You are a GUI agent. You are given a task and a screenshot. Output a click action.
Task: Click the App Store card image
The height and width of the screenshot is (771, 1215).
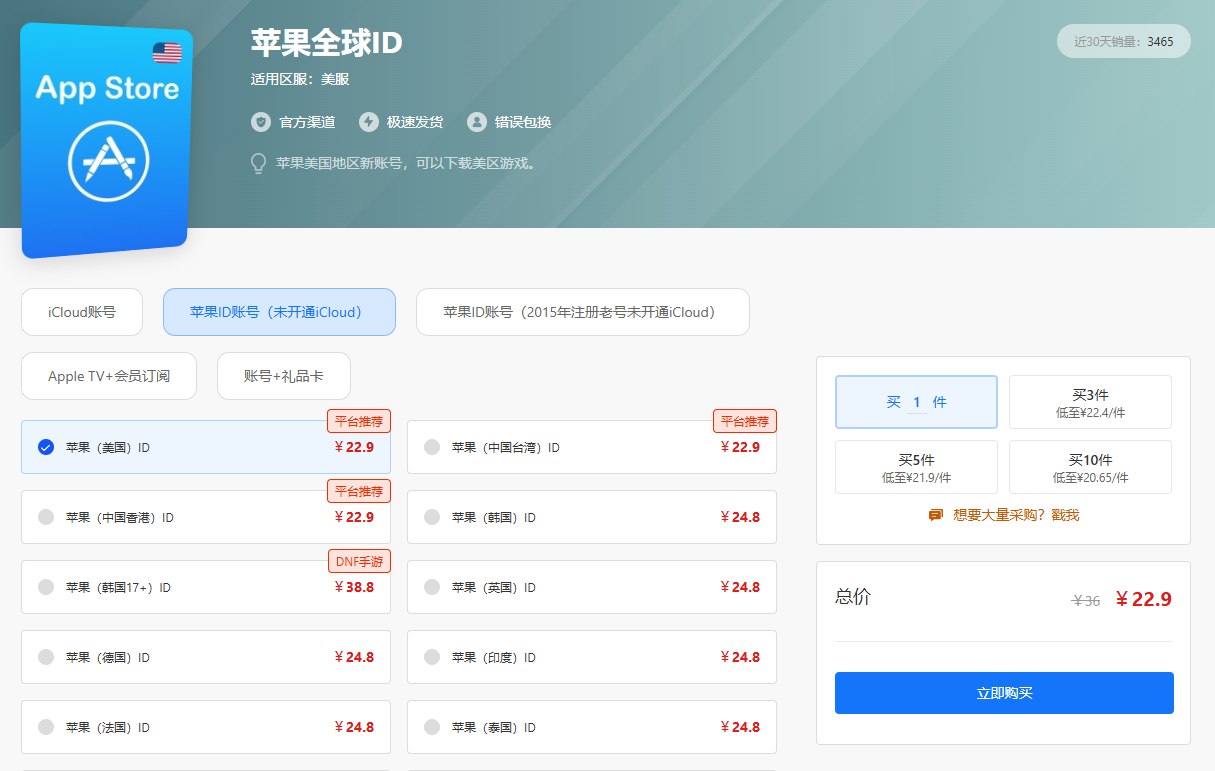pyautogui.click(x=107, y=140)
